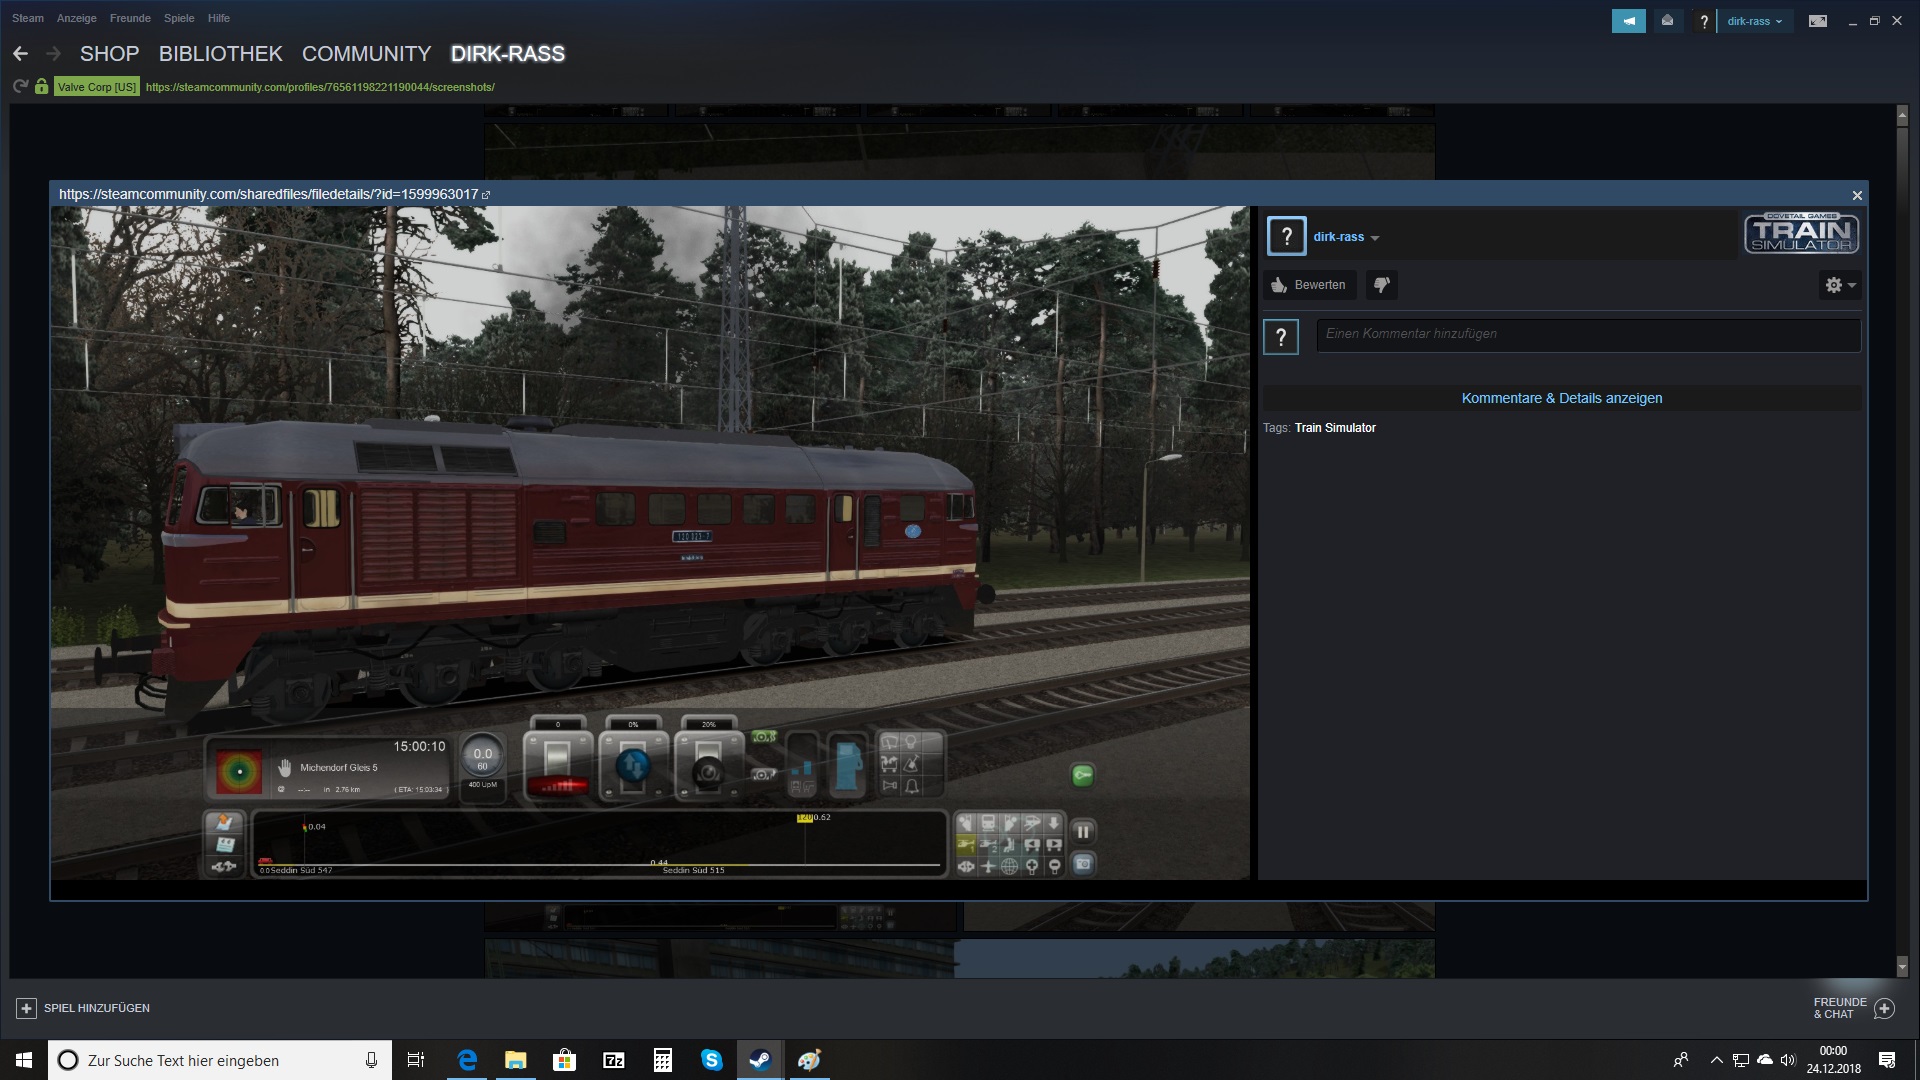
Task: Click the Train Simulator tag link
Action: click(x=1335, y=428)
